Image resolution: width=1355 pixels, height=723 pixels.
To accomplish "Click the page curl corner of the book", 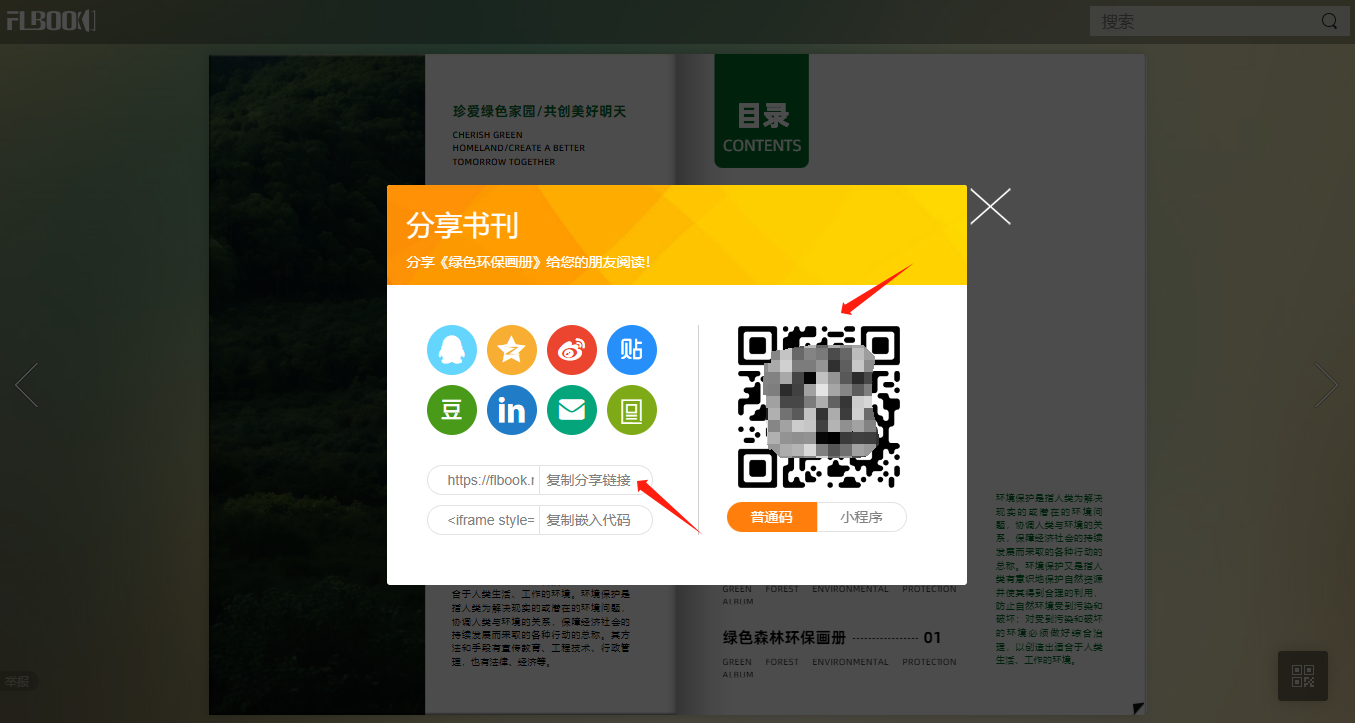I will [x=1138, y=708].
